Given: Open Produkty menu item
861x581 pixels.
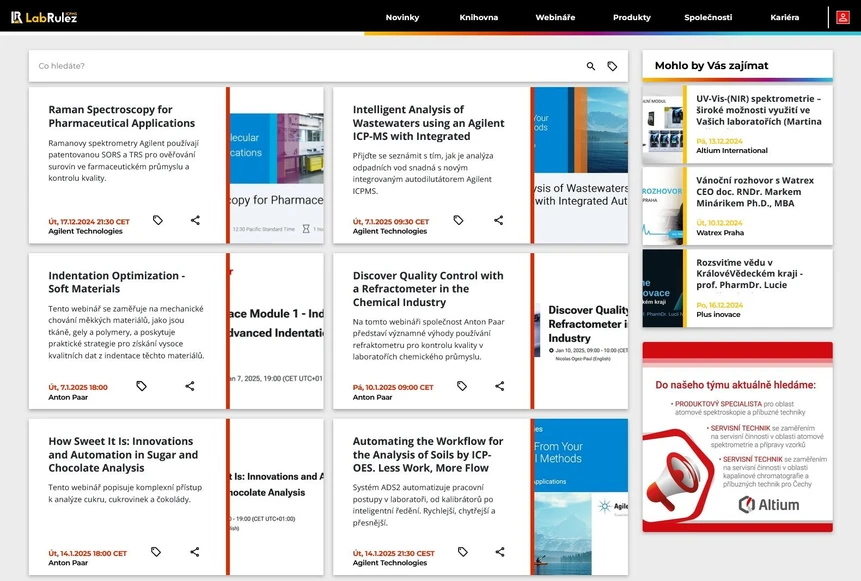Looking at the screenshot, I should point(631,17).
